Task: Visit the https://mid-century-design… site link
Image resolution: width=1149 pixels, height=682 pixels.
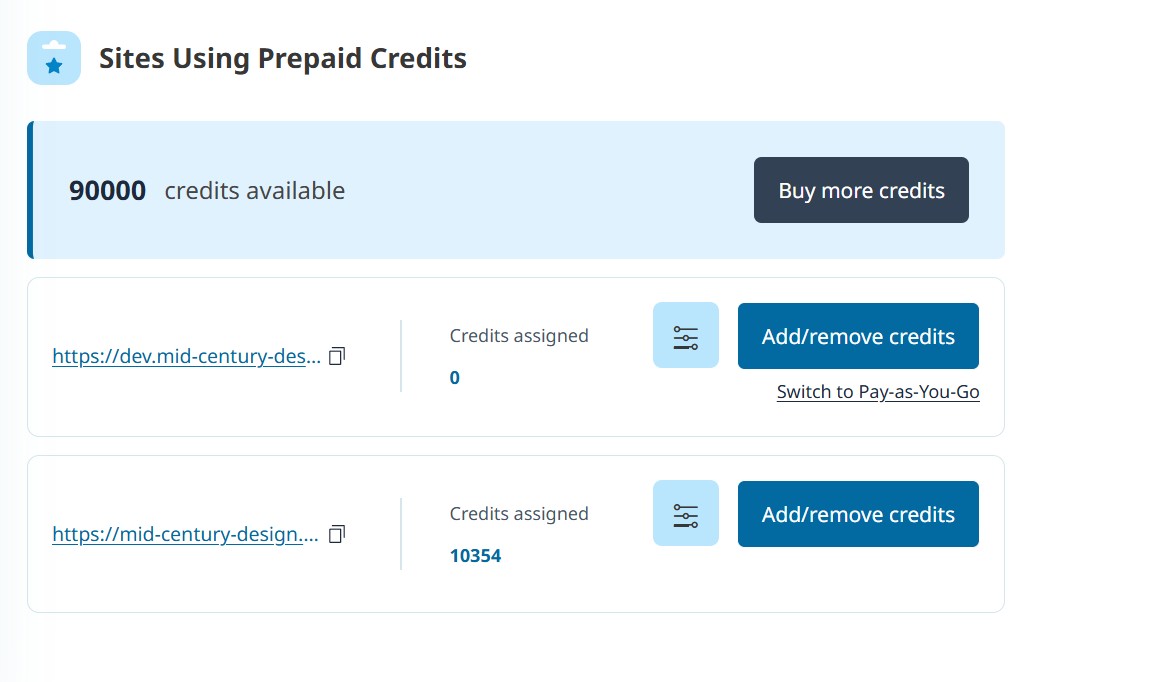Action: coord(185,534)
